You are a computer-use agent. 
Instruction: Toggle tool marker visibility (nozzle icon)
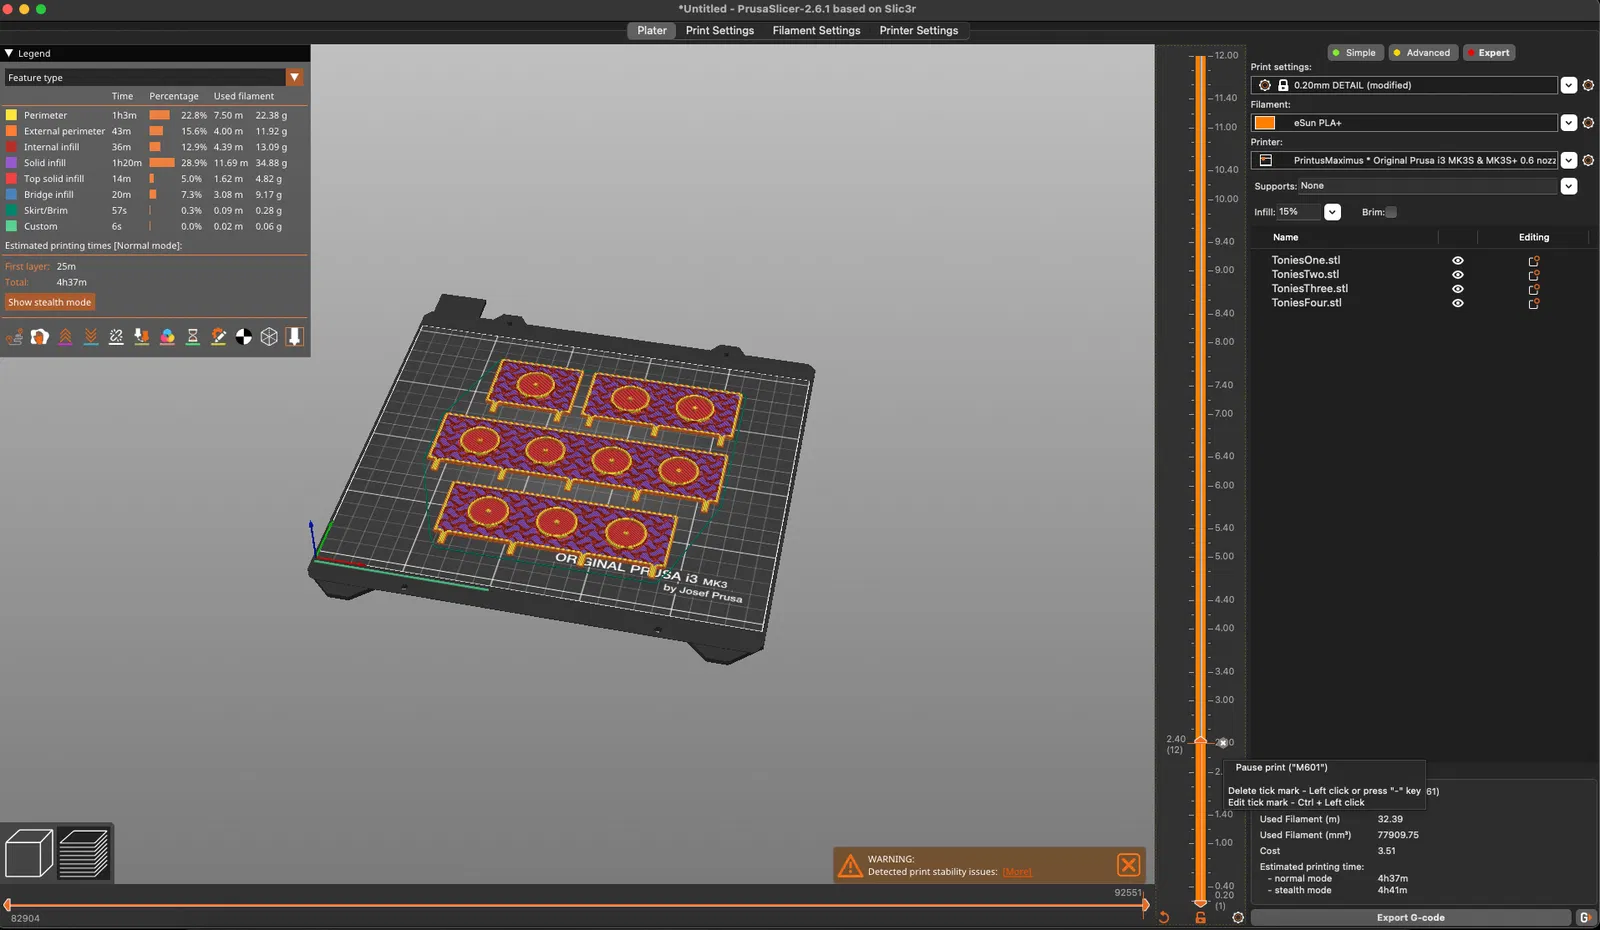295,337
